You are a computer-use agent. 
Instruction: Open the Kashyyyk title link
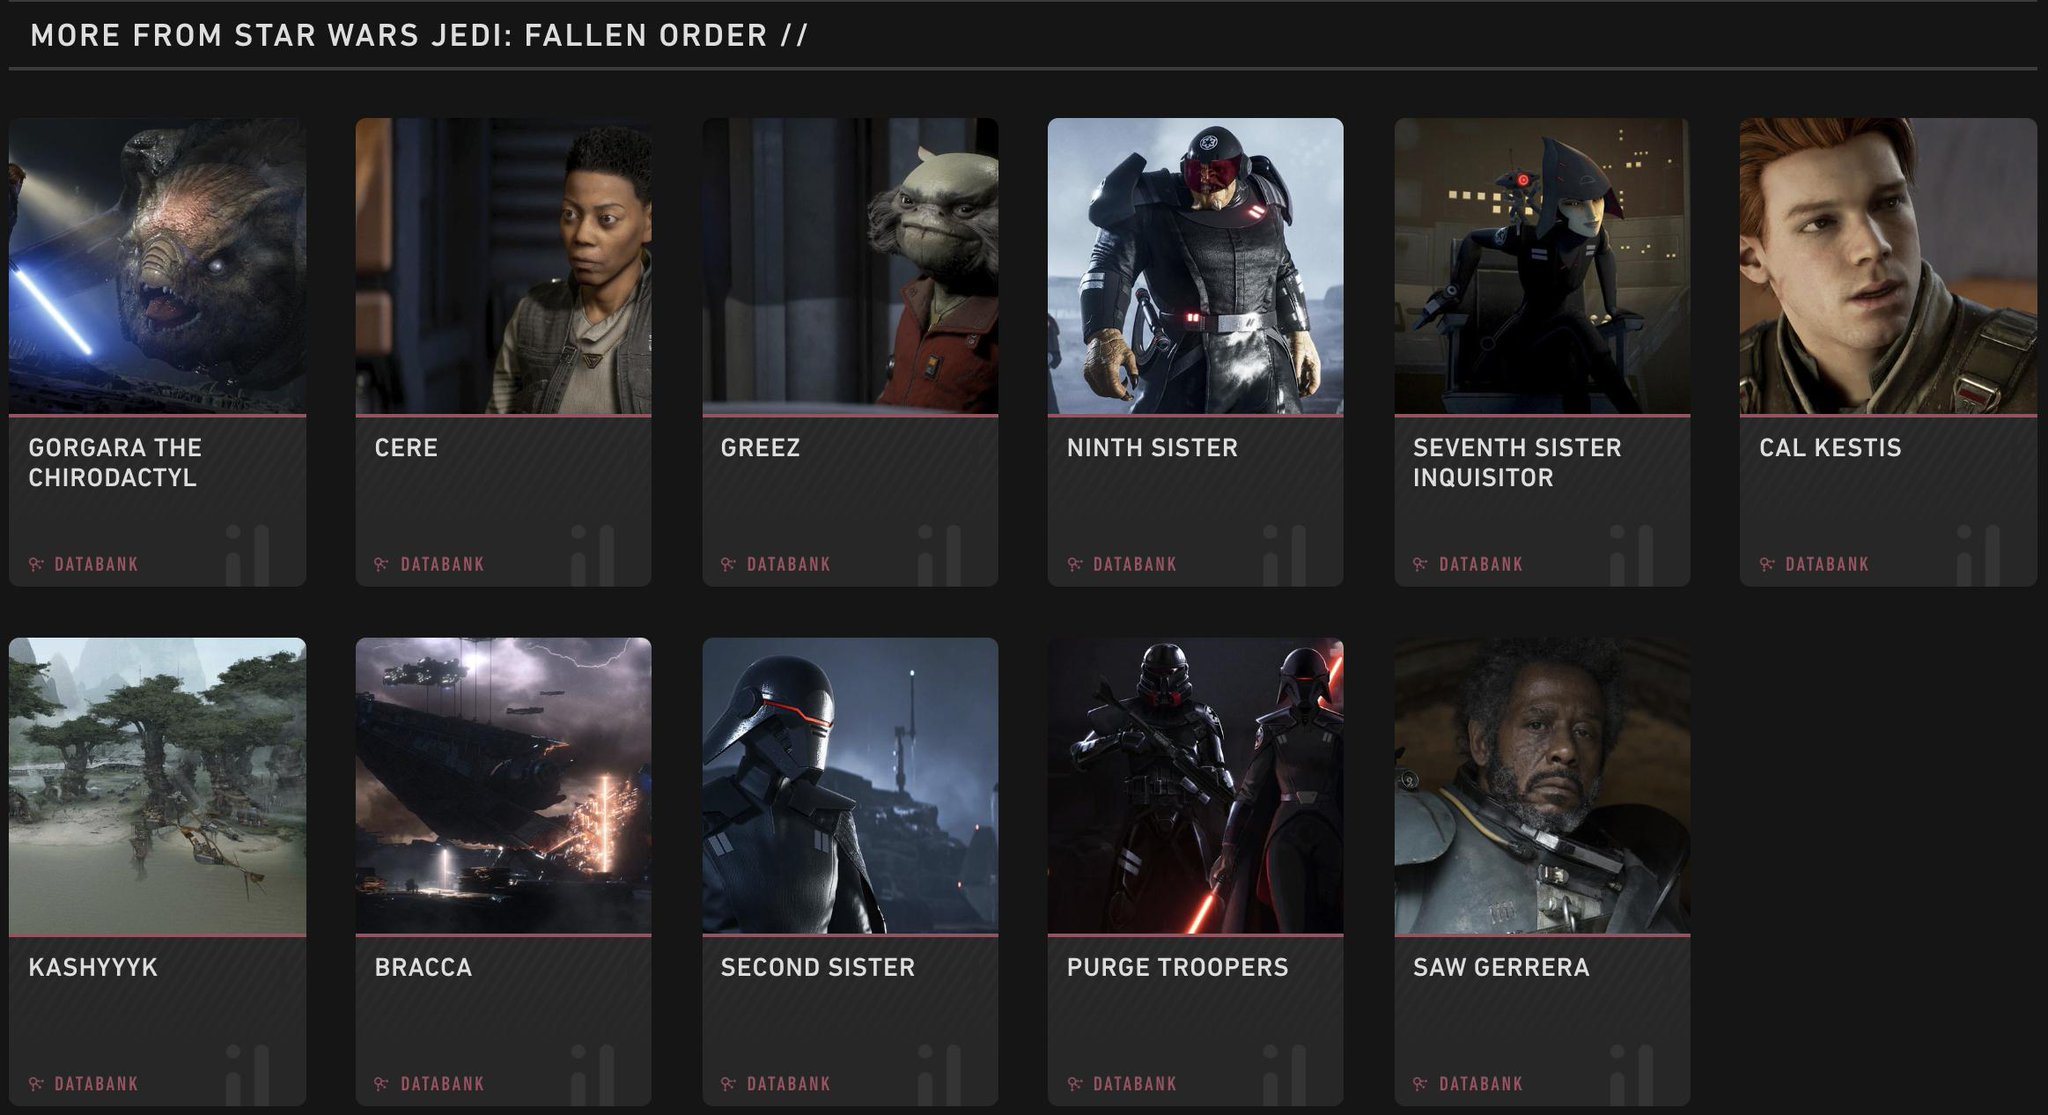93,967
